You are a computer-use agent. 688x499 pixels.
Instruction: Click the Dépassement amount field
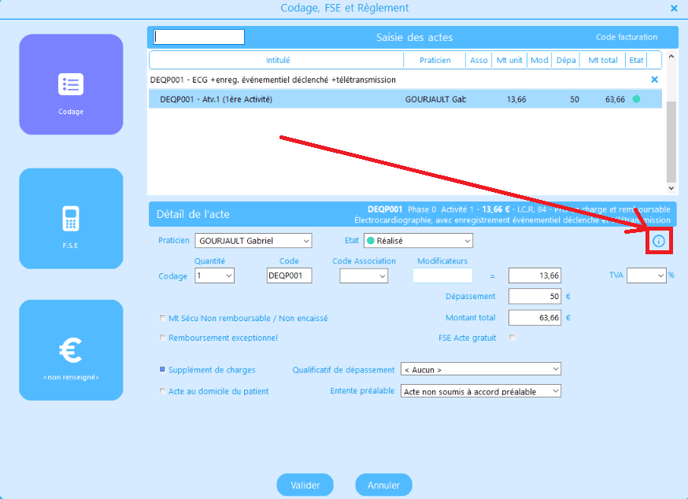[x=535, y=296]
